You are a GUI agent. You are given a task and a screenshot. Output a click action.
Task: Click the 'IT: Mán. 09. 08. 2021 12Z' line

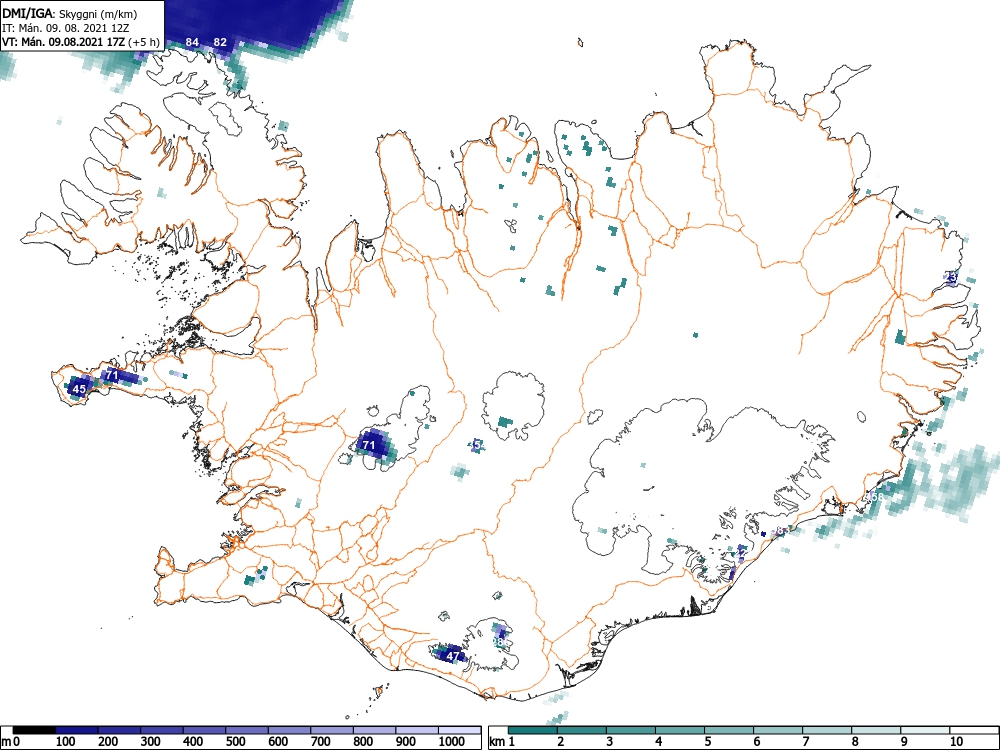(66, 28)
